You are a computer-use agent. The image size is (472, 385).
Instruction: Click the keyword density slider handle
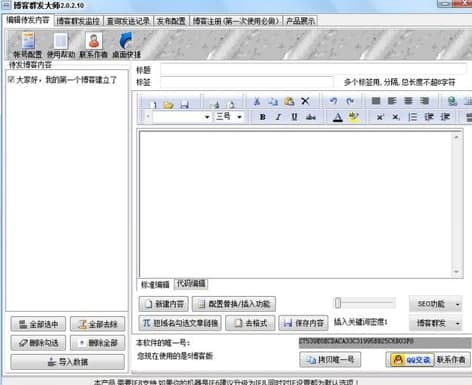point(338,303)
